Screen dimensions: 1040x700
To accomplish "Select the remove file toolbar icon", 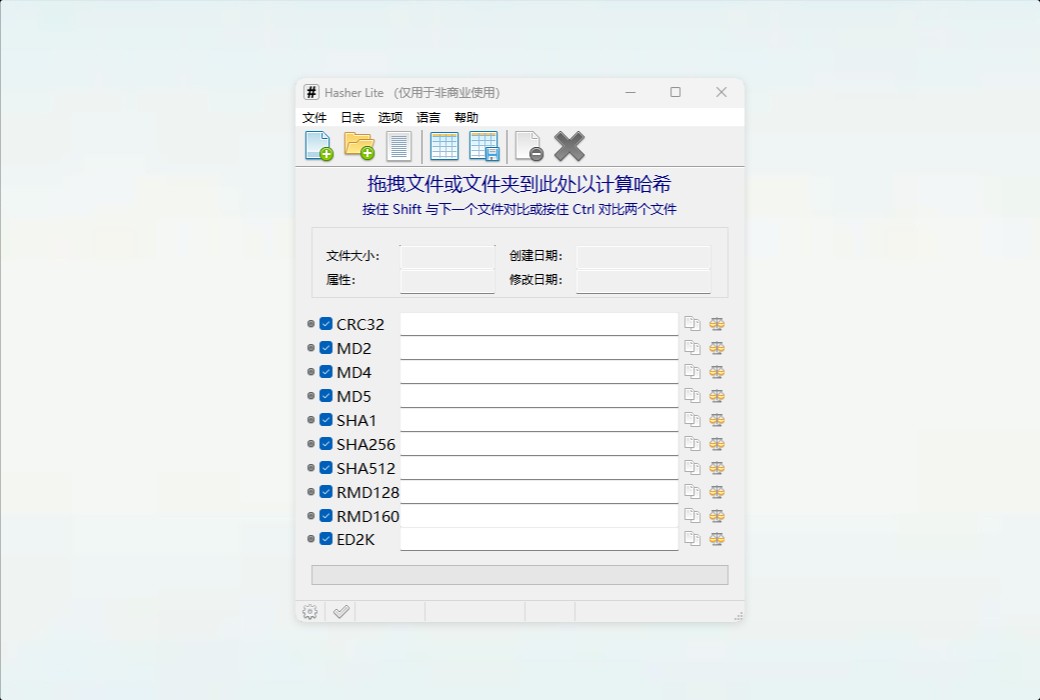I will tap(527, 145).
